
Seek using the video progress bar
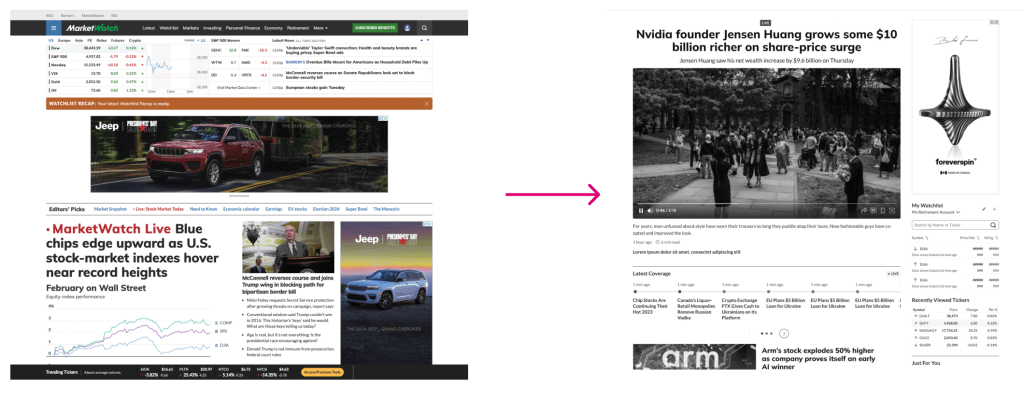tap(760, 203)
